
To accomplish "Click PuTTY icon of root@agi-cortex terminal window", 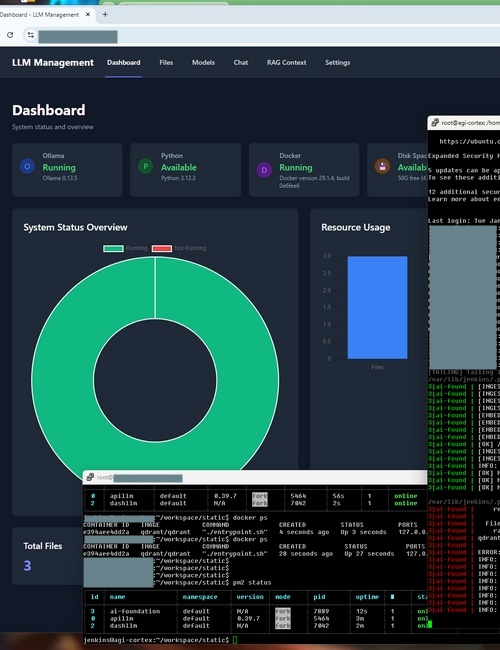I will tap(434, 123).
